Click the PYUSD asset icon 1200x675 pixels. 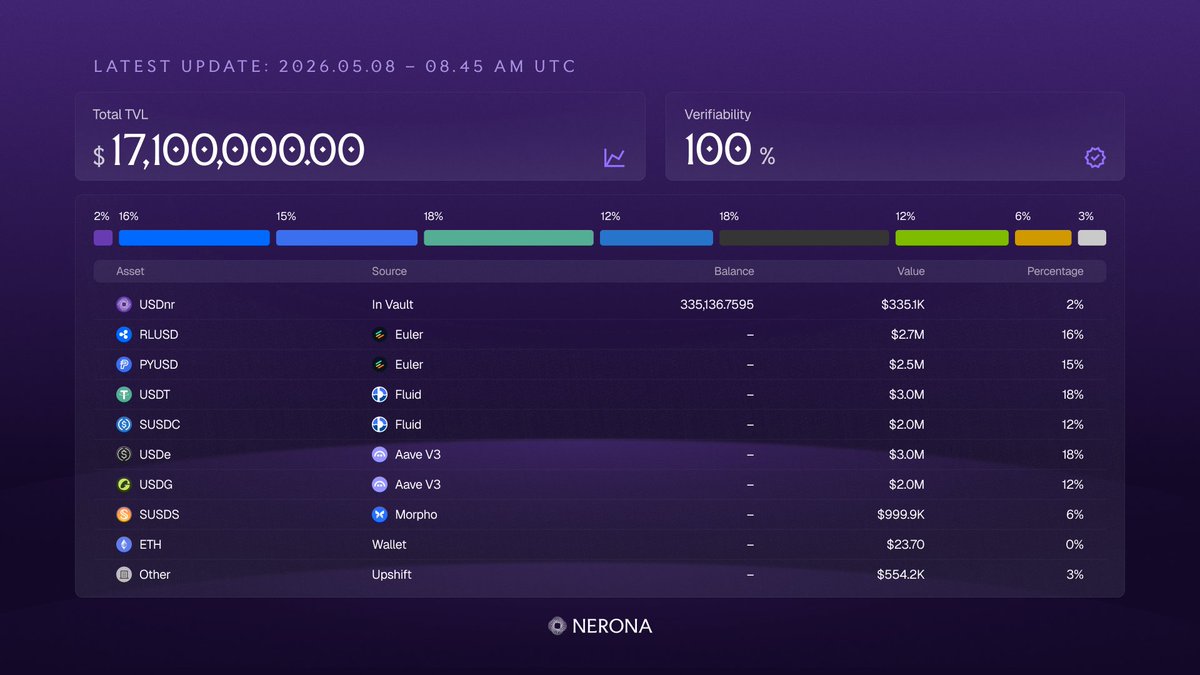(x=124, y=364)
